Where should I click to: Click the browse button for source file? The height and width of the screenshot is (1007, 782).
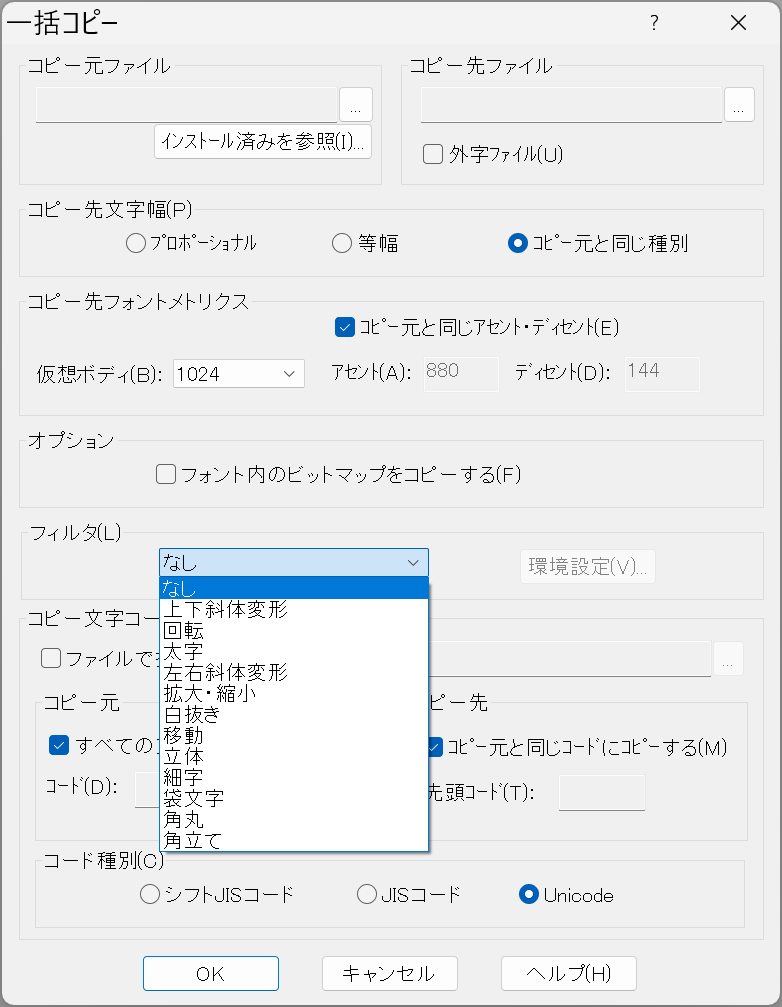(x=356, y=105)
